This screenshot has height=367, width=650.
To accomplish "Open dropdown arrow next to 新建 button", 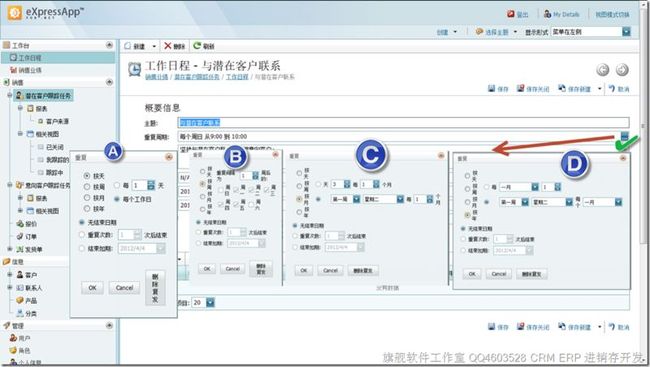I will click(154, 46).
